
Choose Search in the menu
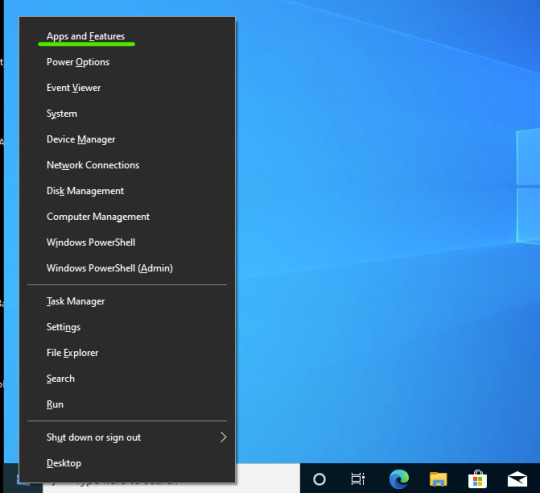(x=127, y=379)
